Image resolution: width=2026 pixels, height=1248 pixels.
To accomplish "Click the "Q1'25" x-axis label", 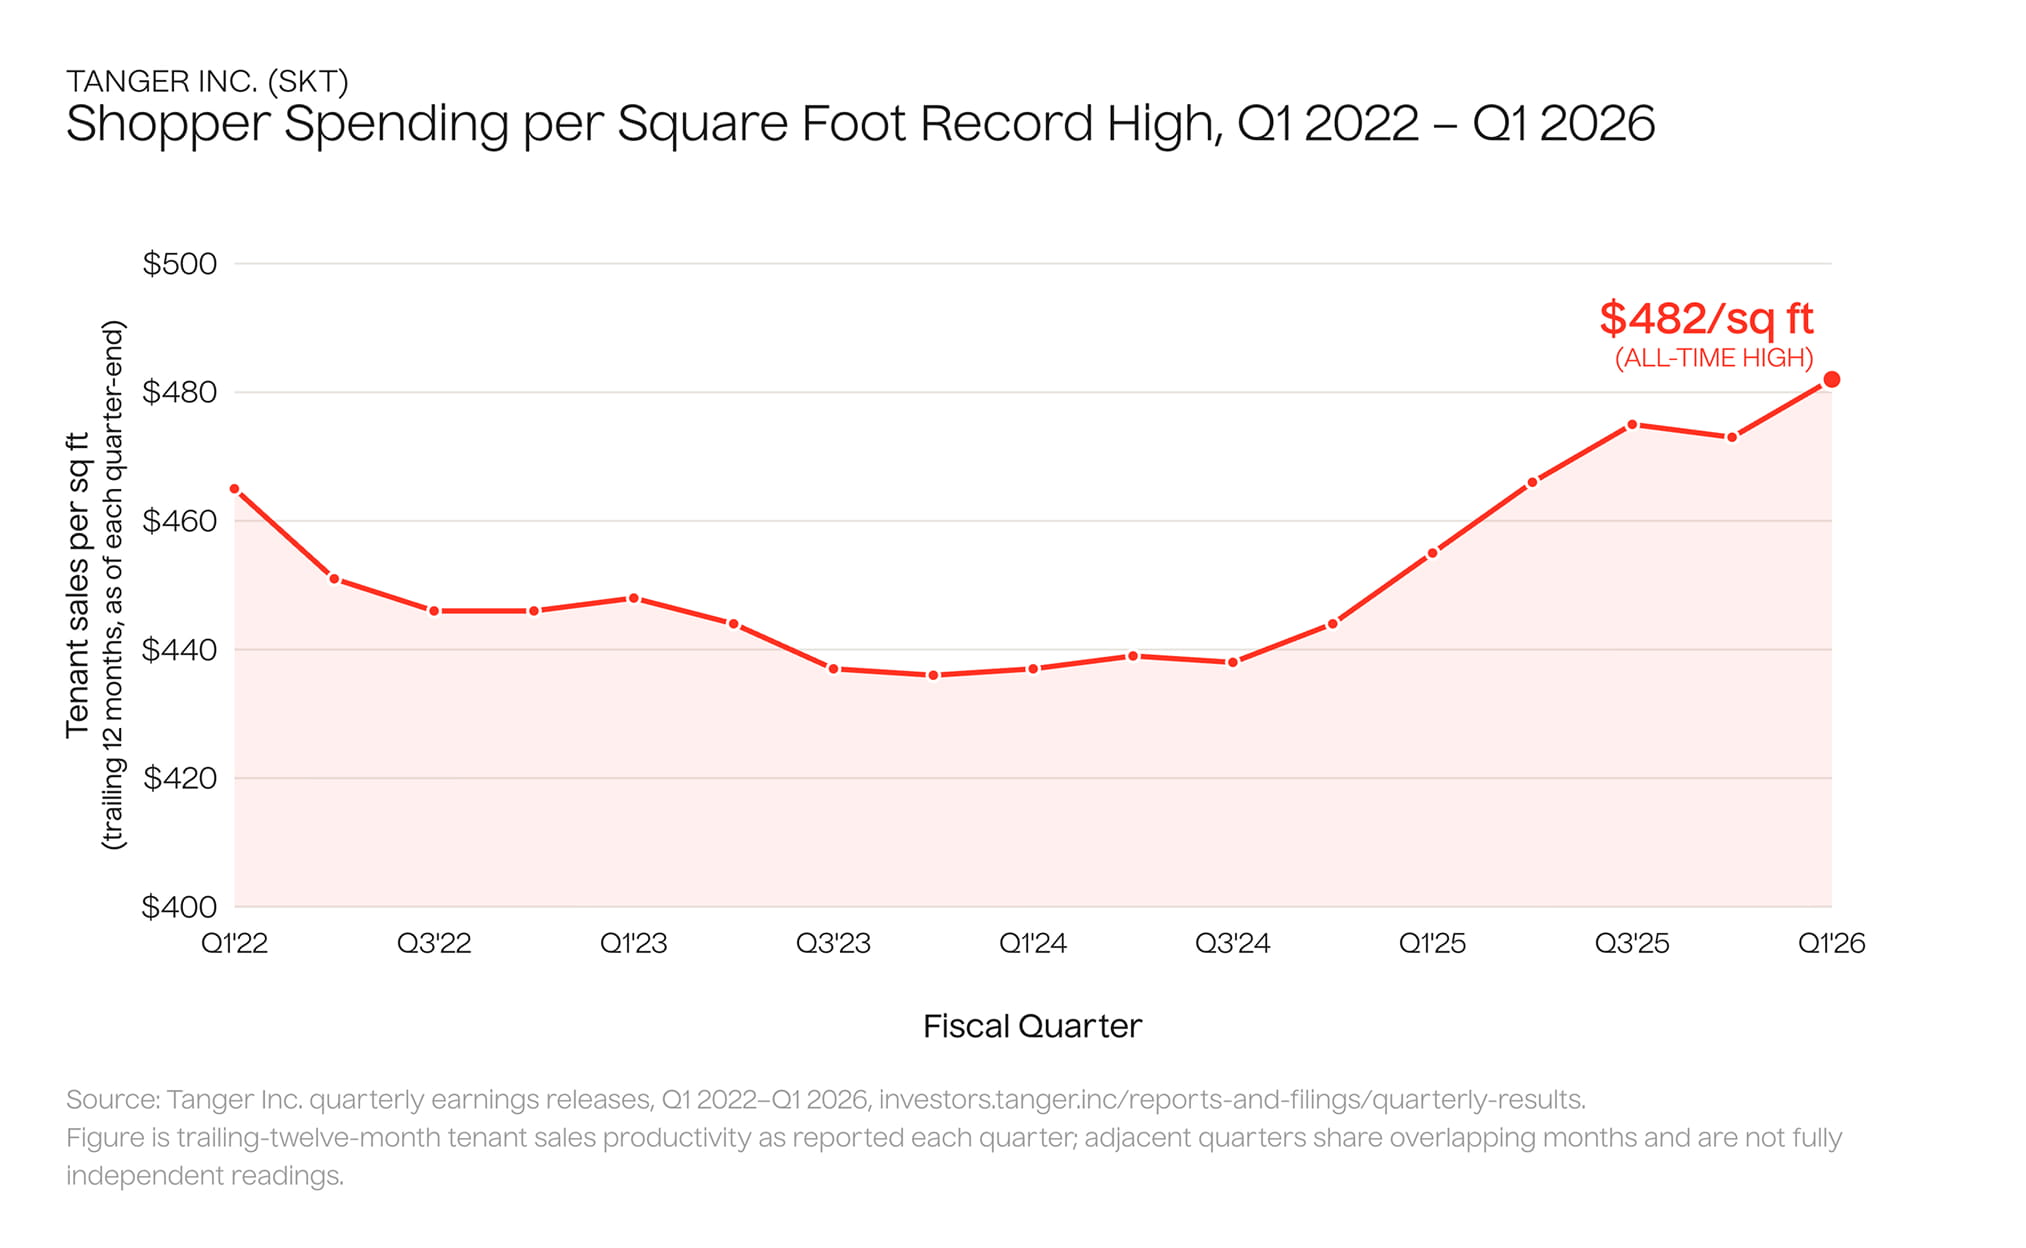I will (1432, 943).
